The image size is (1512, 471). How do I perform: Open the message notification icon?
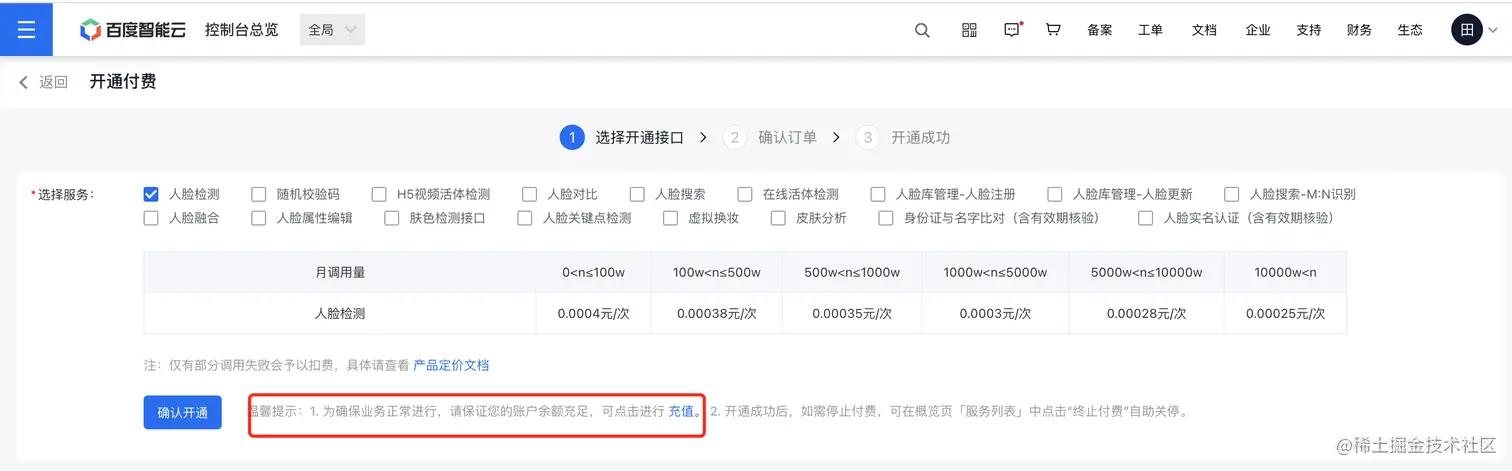[x=1012, y=30]
